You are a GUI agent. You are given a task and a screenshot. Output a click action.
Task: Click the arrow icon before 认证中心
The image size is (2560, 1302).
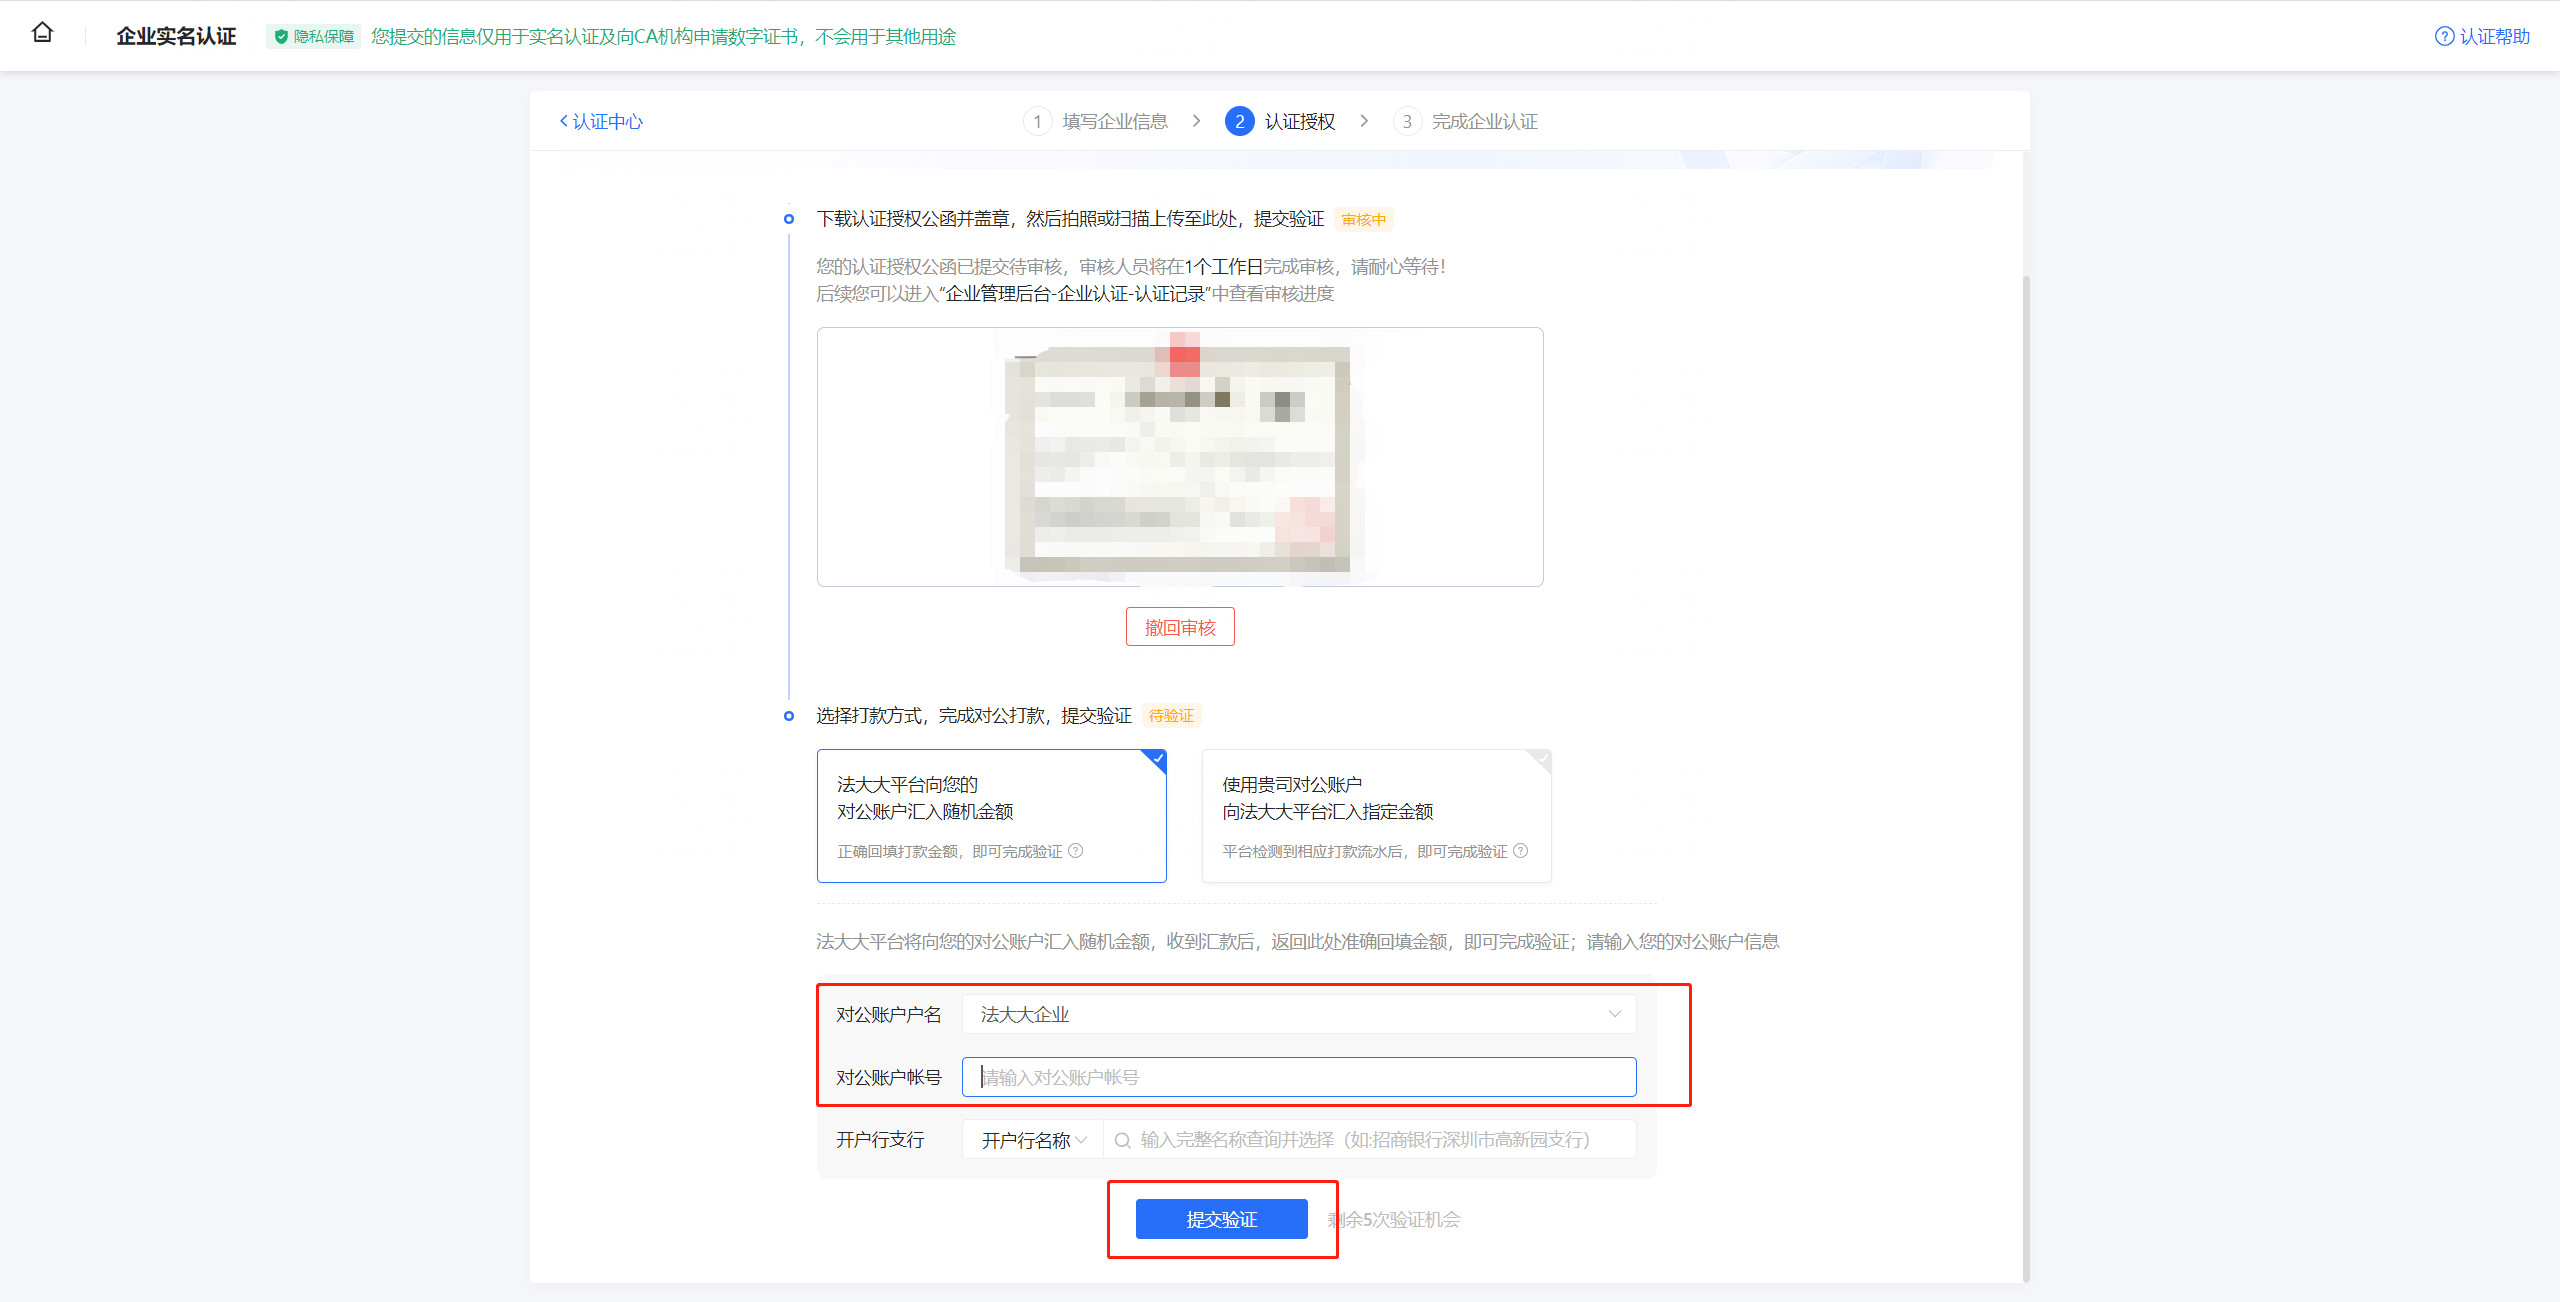563,122
